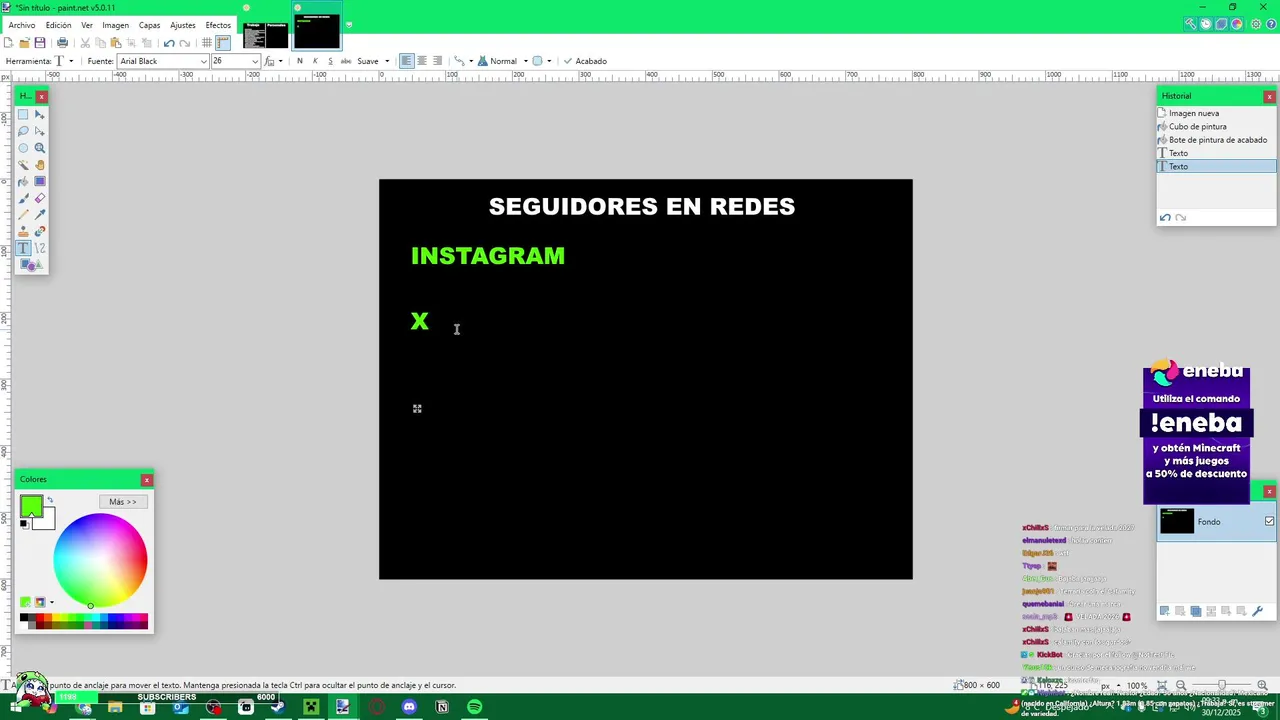
Task: Select the Pencil tool
Action: point(23,215)
